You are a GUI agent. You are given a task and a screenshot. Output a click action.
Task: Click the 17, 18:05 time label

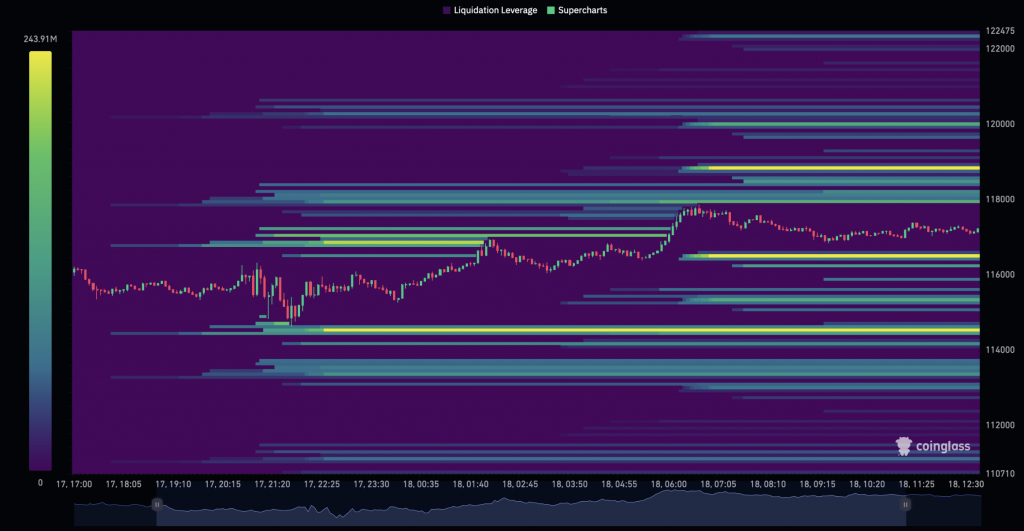[x=123, y=484]
